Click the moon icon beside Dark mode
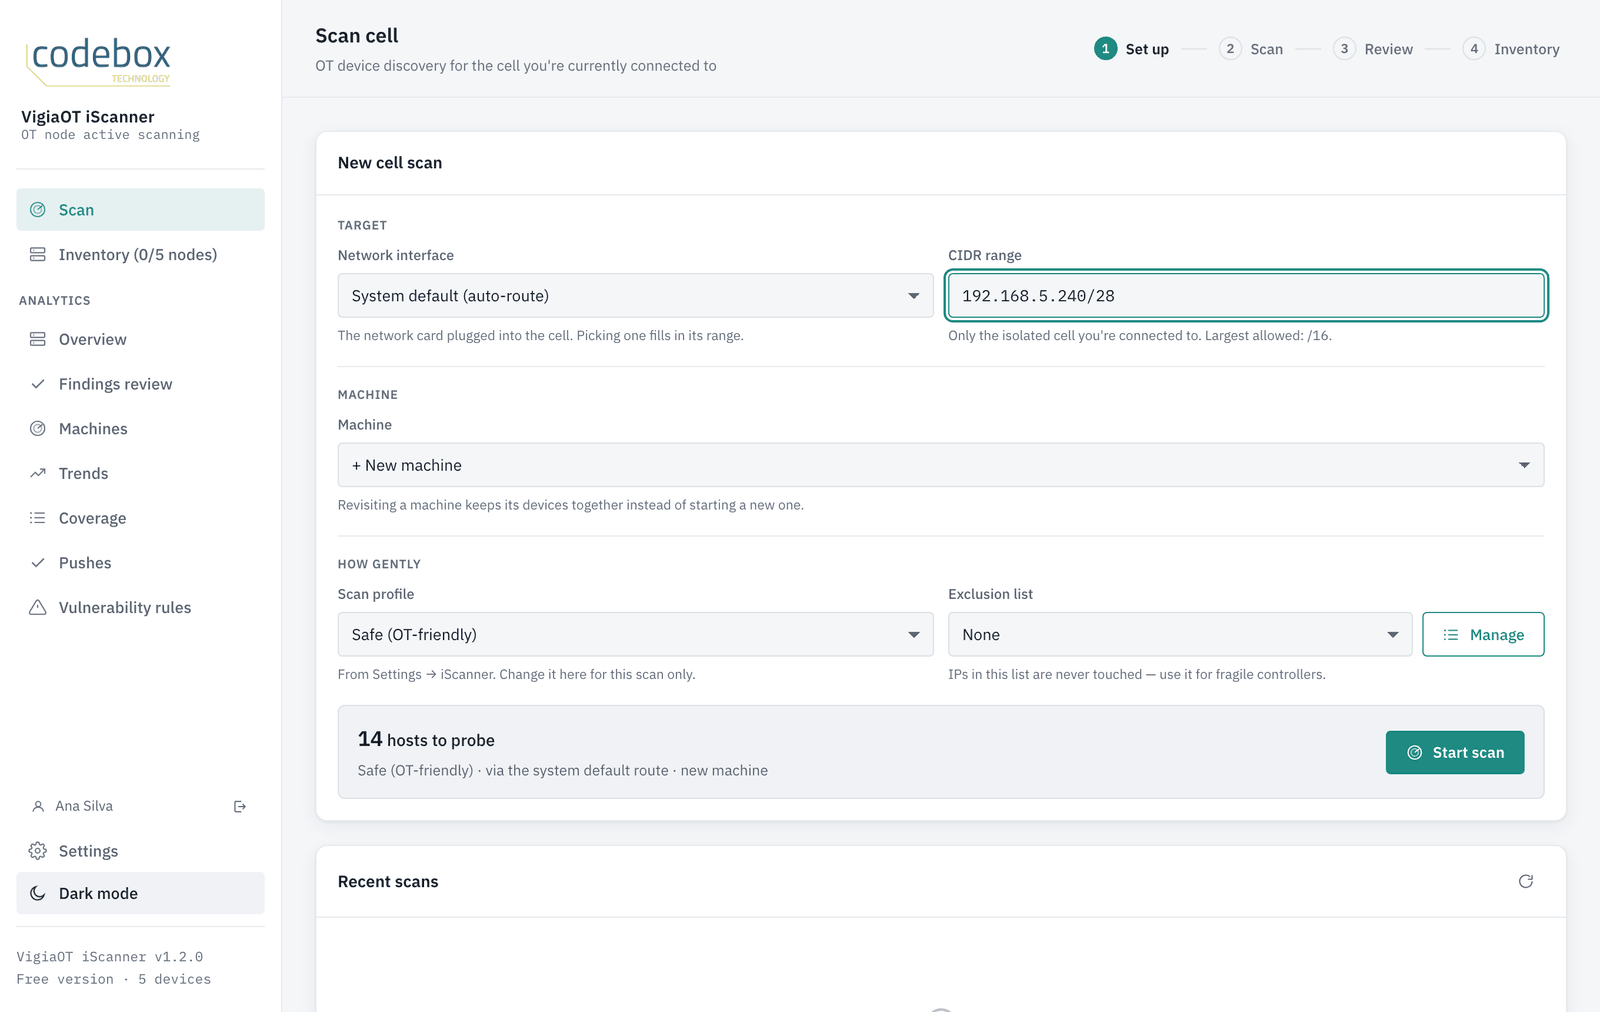This screenshot has width=1600, height=1012. click(x=38, y=893)
